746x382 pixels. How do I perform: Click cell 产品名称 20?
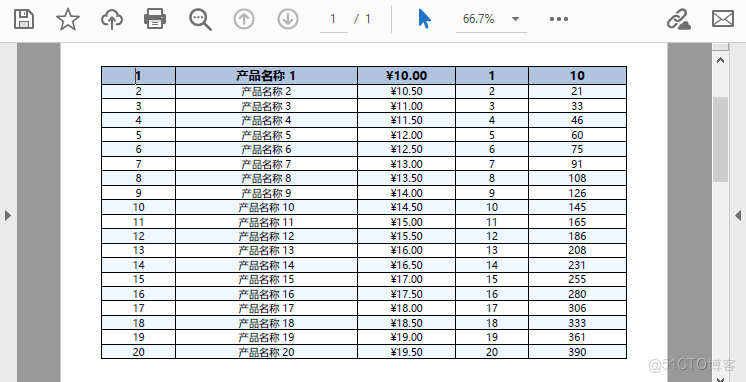[x=266, y=352]
